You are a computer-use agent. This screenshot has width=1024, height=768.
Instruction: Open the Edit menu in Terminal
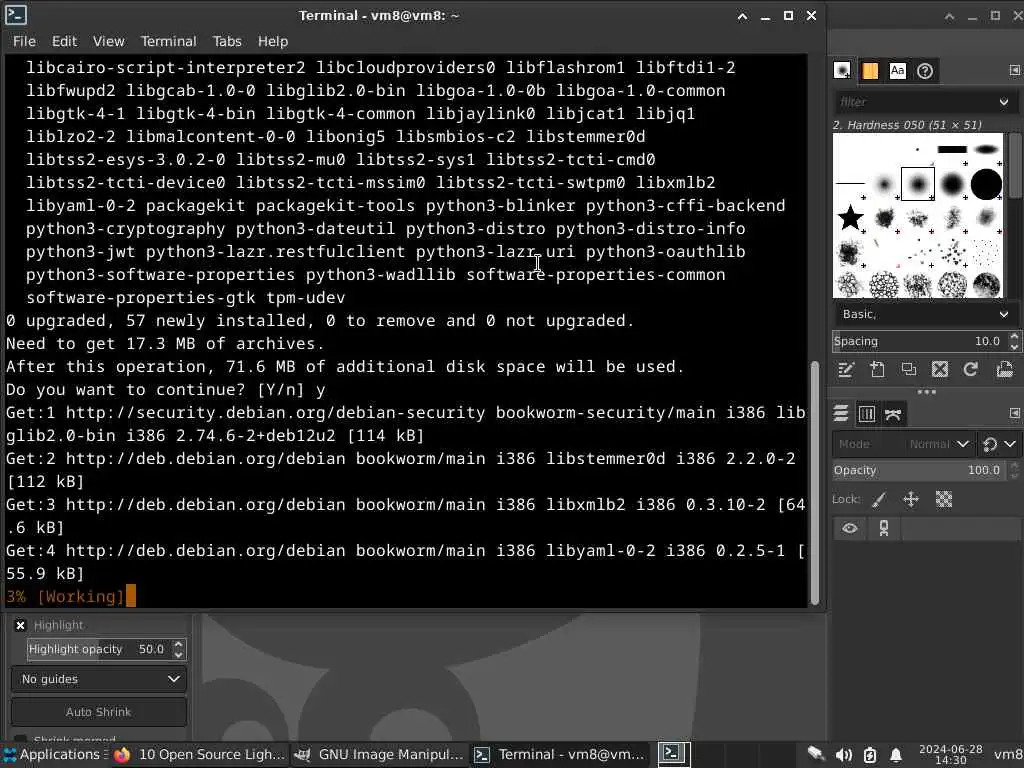click(x=64, y=41)
